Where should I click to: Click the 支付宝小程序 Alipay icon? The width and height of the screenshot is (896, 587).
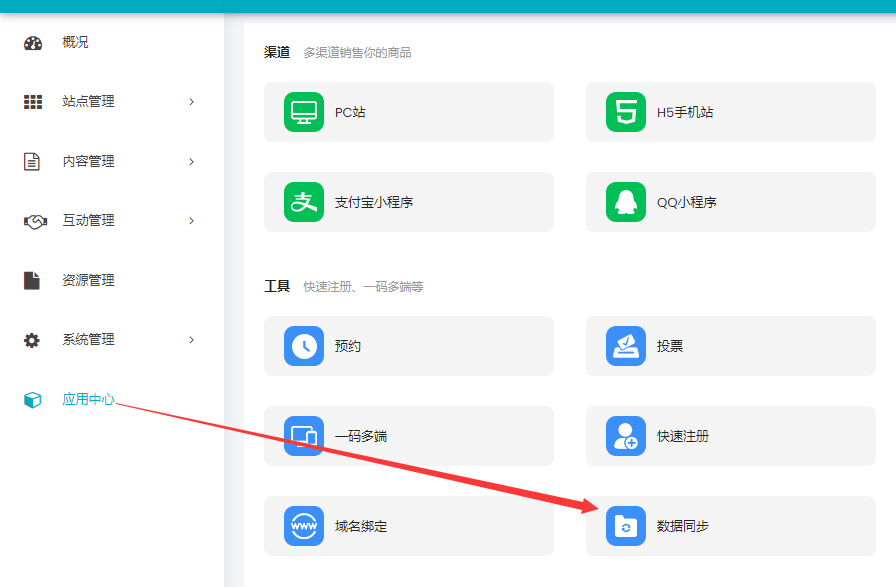pos(304,202)
